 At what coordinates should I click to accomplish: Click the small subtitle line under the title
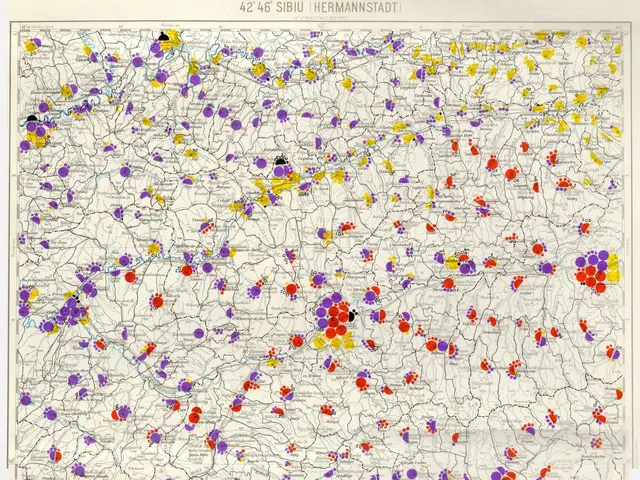(320, 17)
